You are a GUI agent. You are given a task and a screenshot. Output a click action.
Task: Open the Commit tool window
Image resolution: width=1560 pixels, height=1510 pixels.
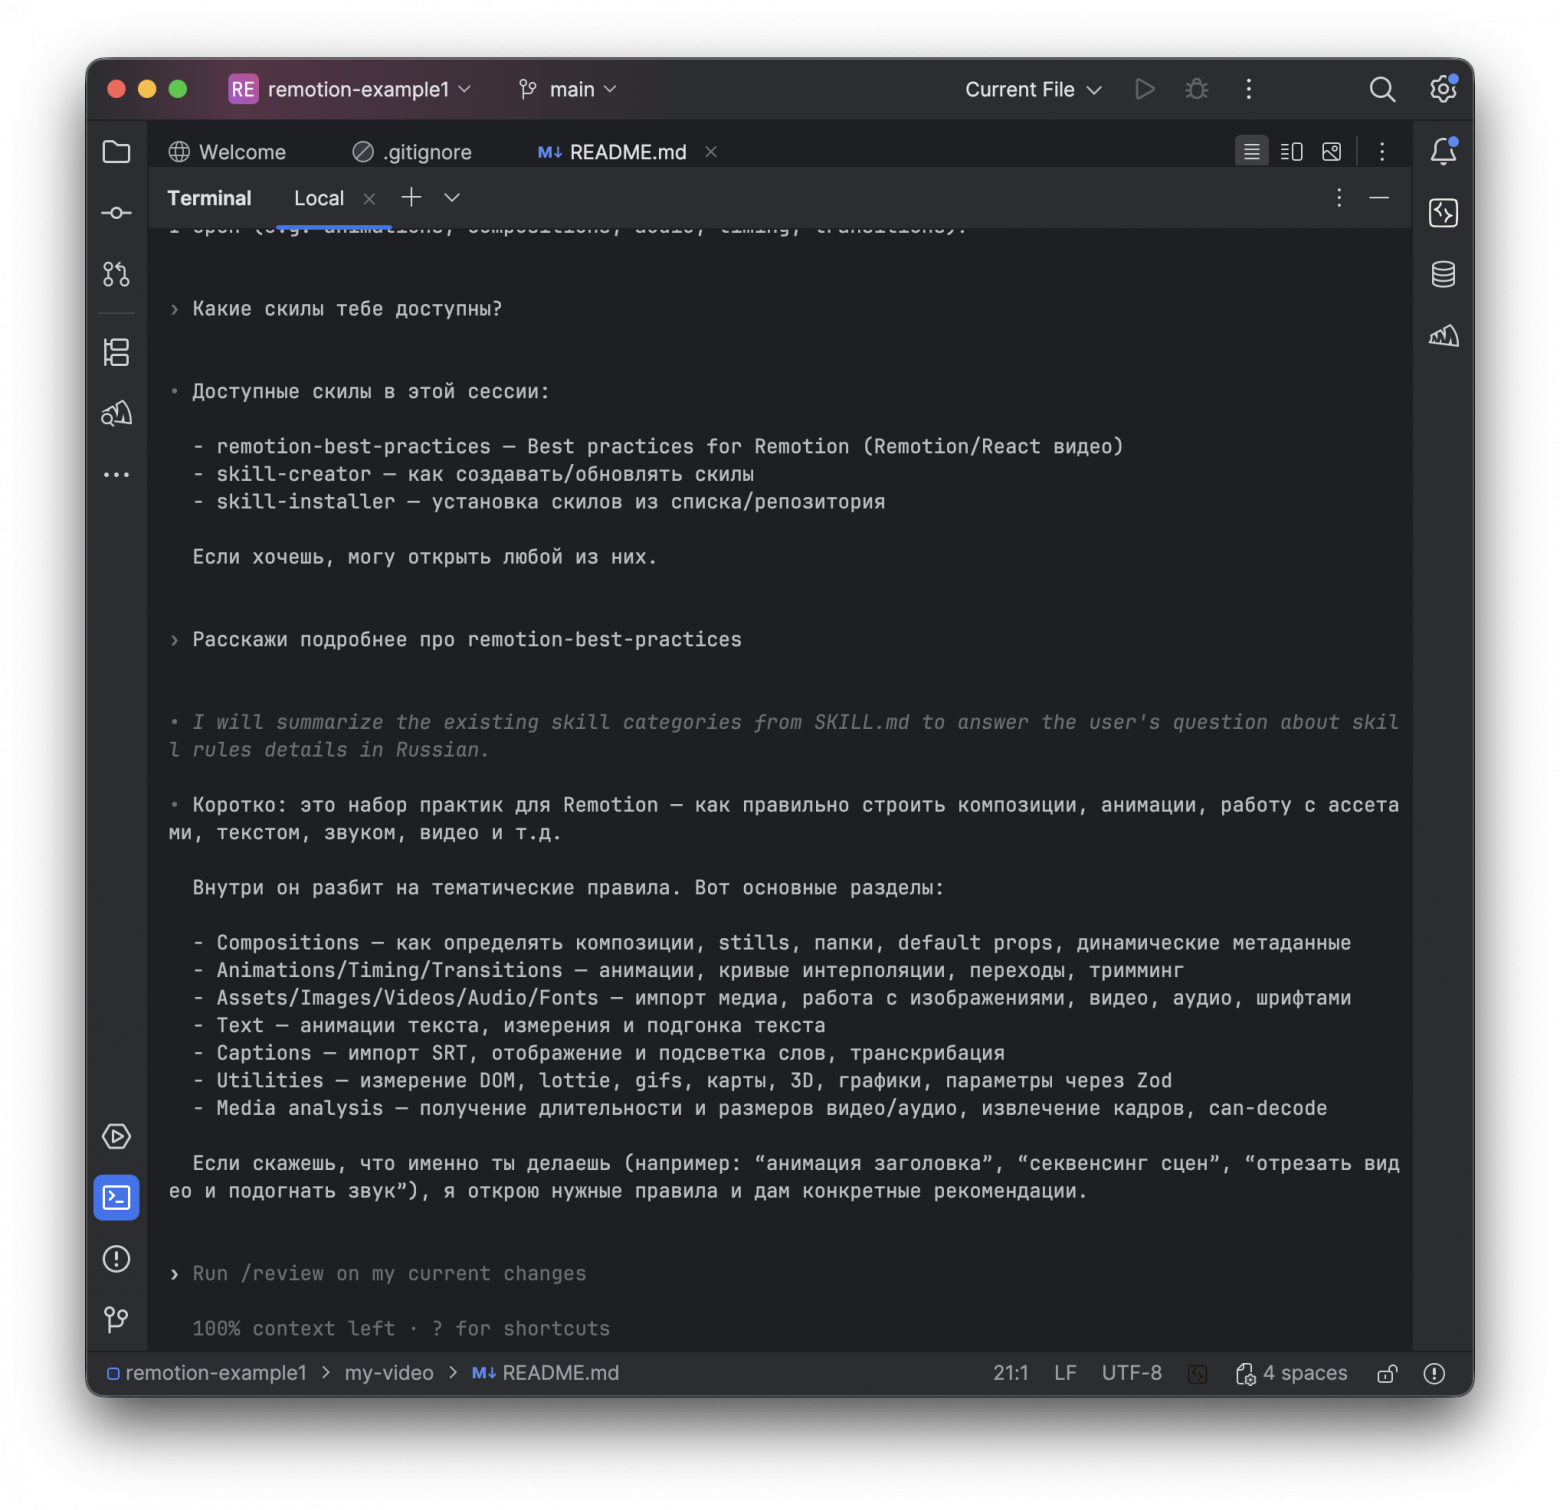(x=116, y=213)
